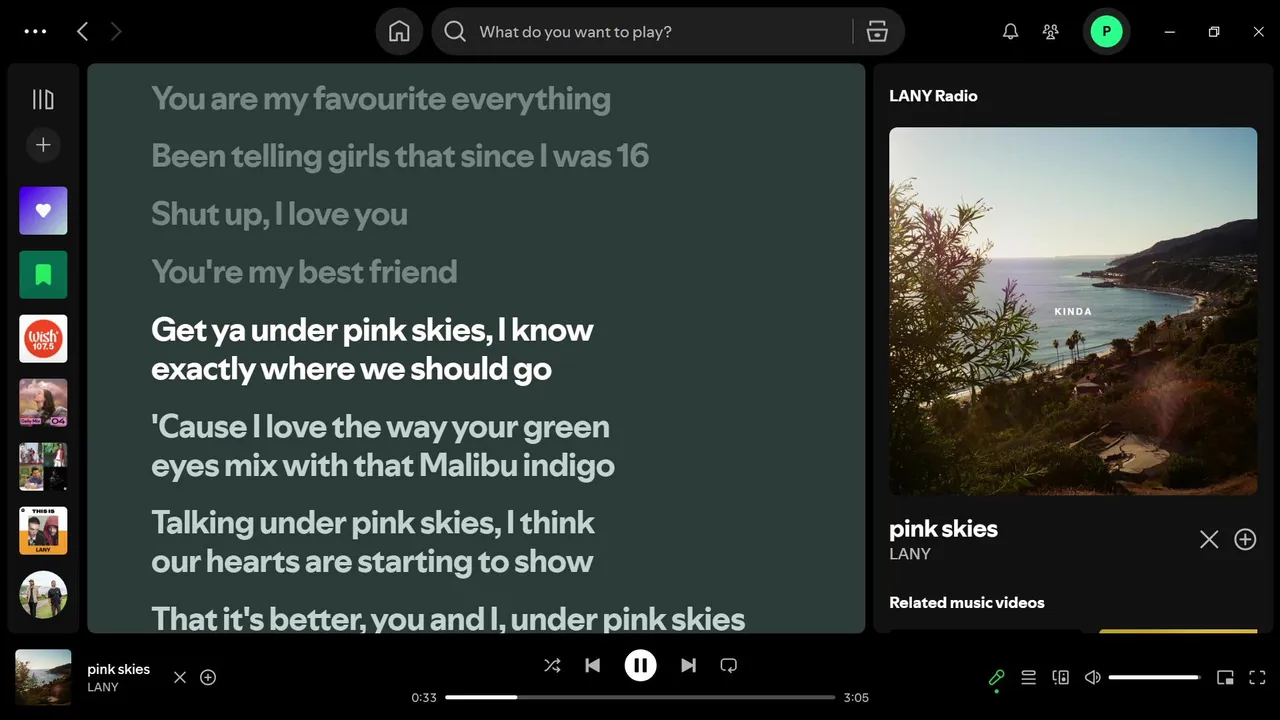Toggle shuffle playback

(552, 665)
